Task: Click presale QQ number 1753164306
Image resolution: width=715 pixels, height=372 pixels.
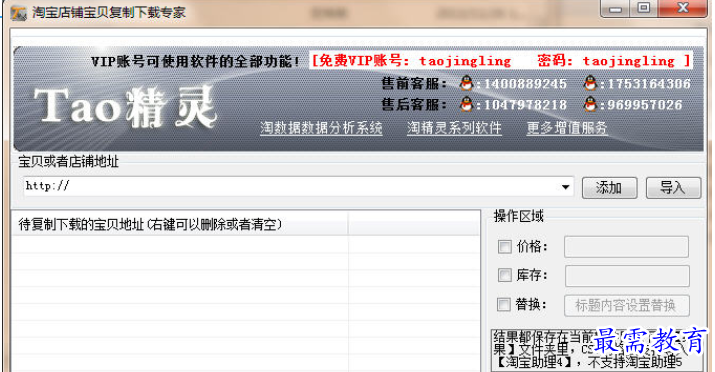Action: 649,84
